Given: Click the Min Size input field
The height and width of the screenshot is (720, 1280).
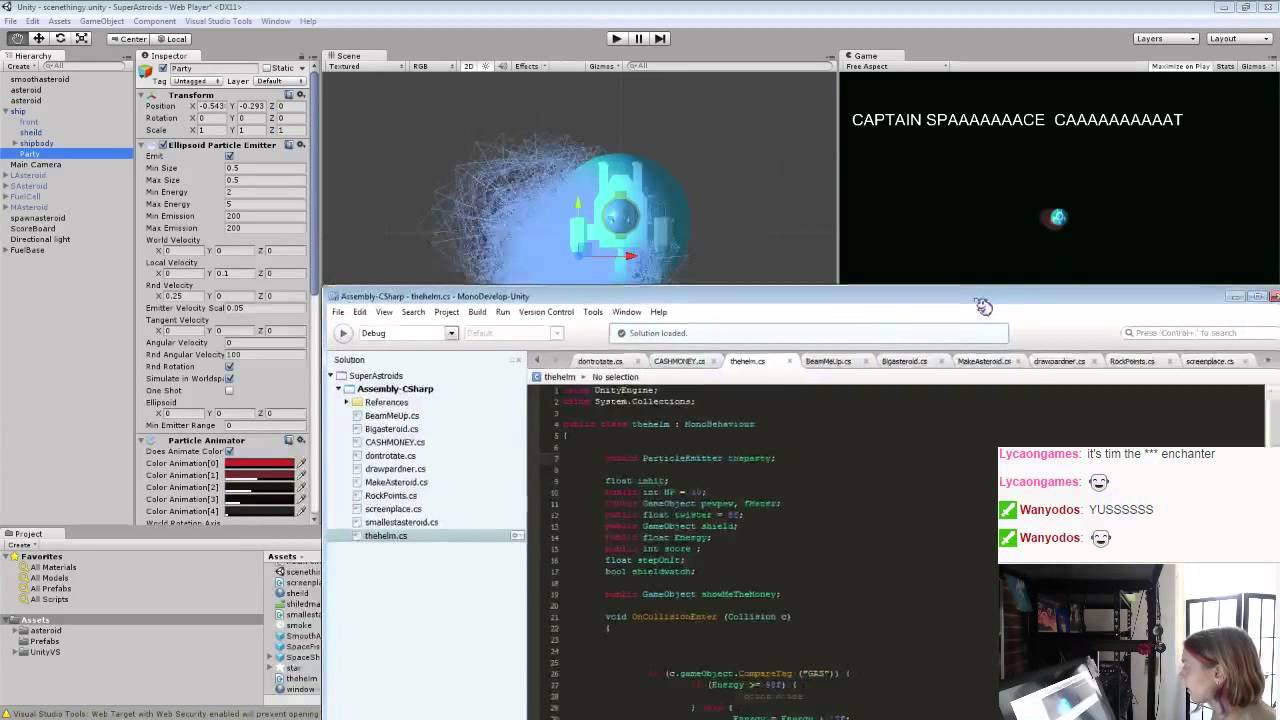Looking at the screenshot, I should click(x=265, y=168).
